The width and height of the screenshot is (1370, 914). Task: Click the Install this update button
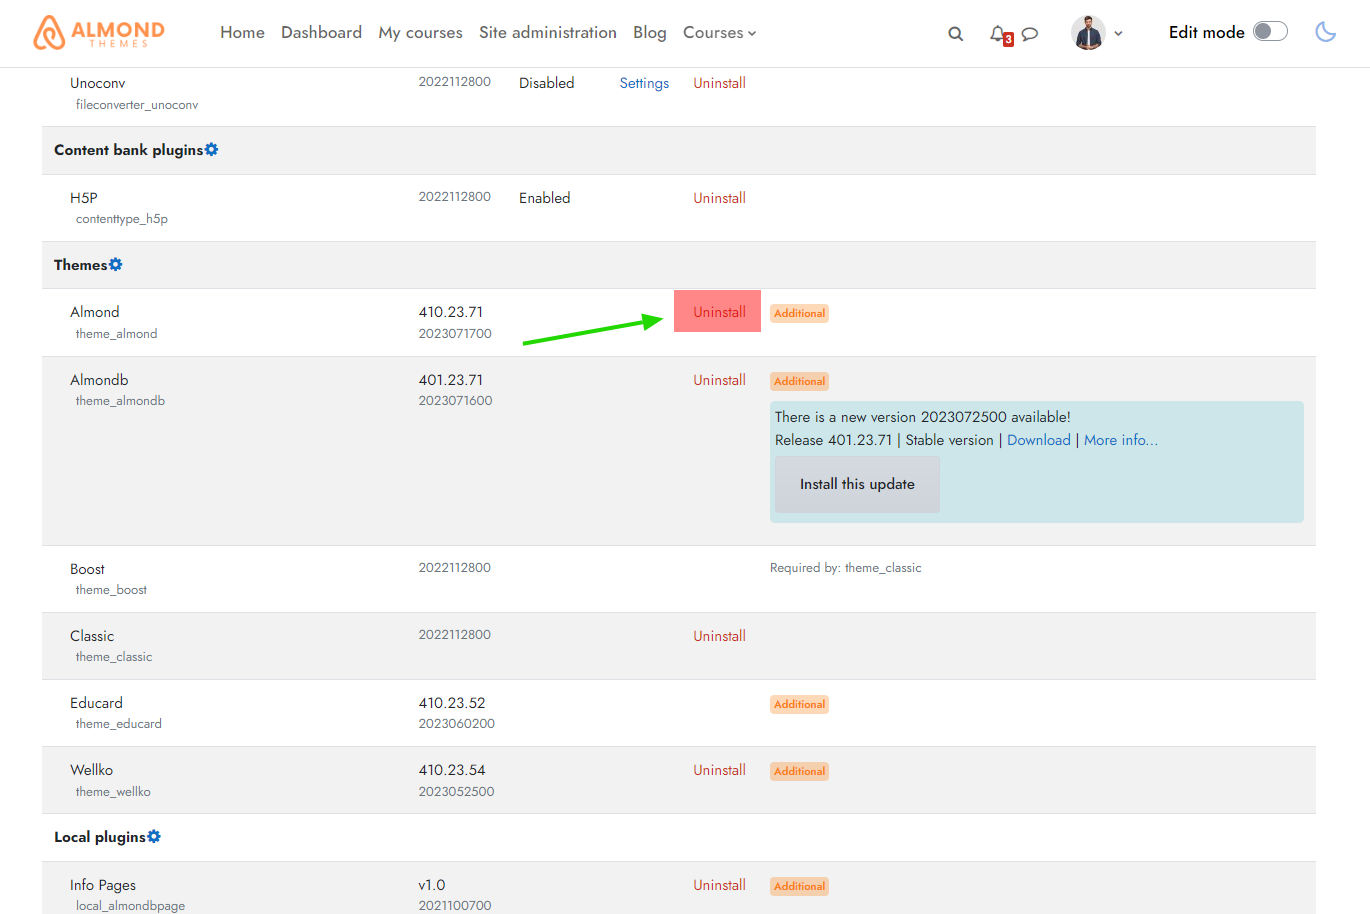[856, 483]
